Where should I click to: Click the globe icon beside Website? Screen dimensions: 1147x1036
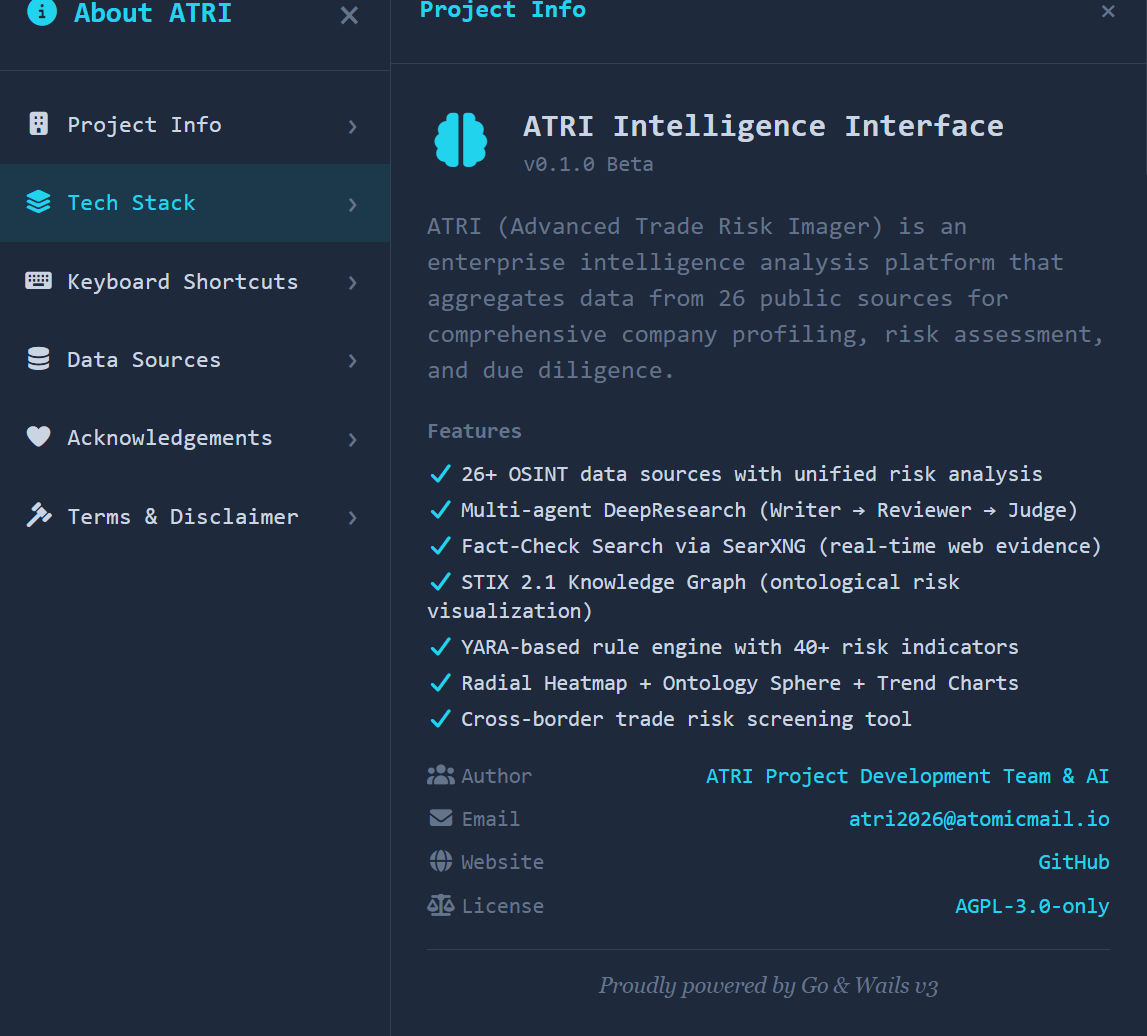(440, 861)
